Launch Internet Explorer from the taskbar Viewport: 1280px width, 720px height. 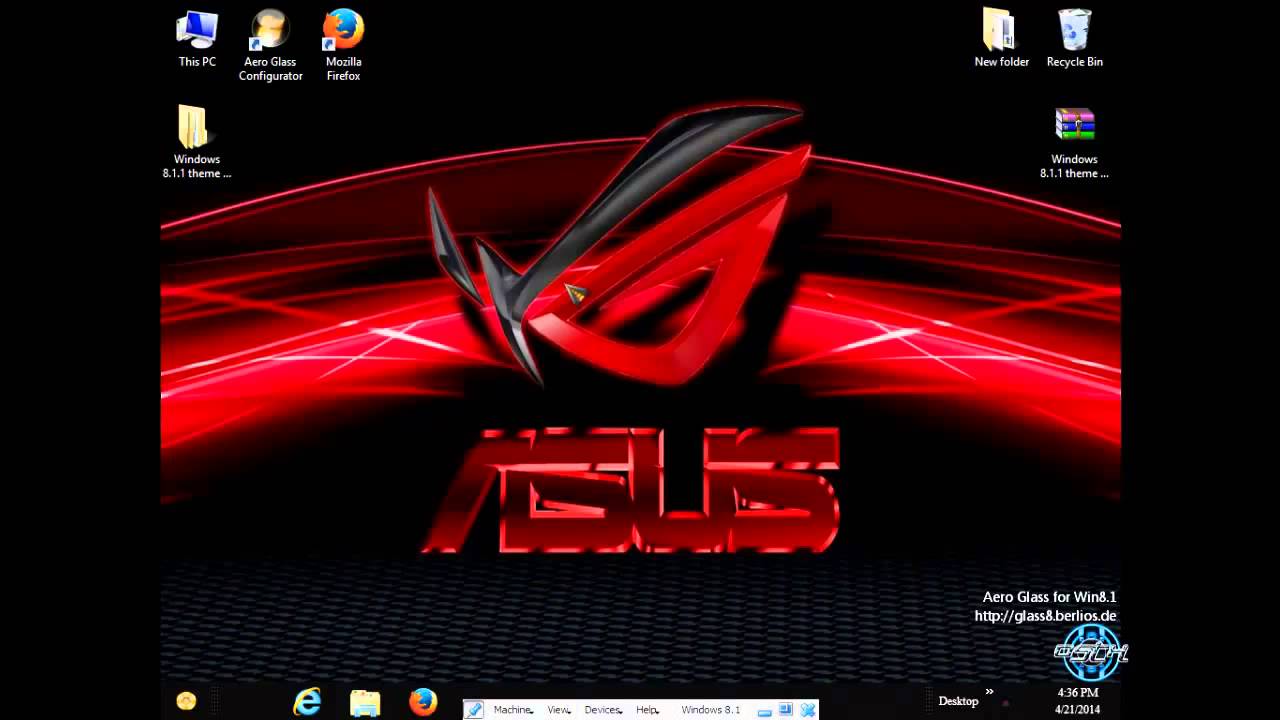[307, 702]
